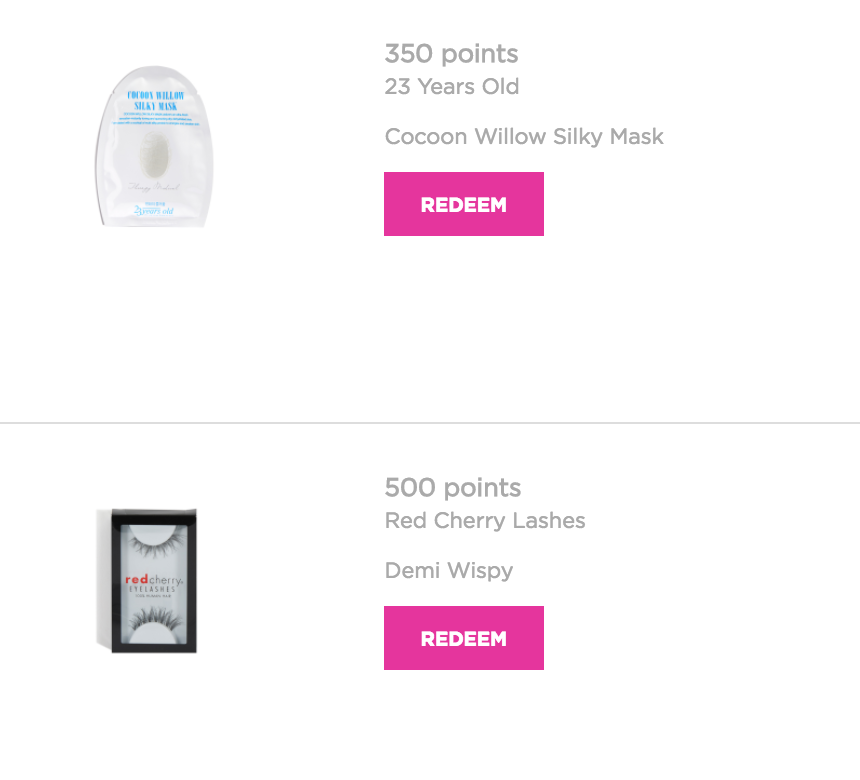This screenshot has height=780, width=860.
Task: Click the blue 23 years old logo on package
Action: (x=154, y=210)
